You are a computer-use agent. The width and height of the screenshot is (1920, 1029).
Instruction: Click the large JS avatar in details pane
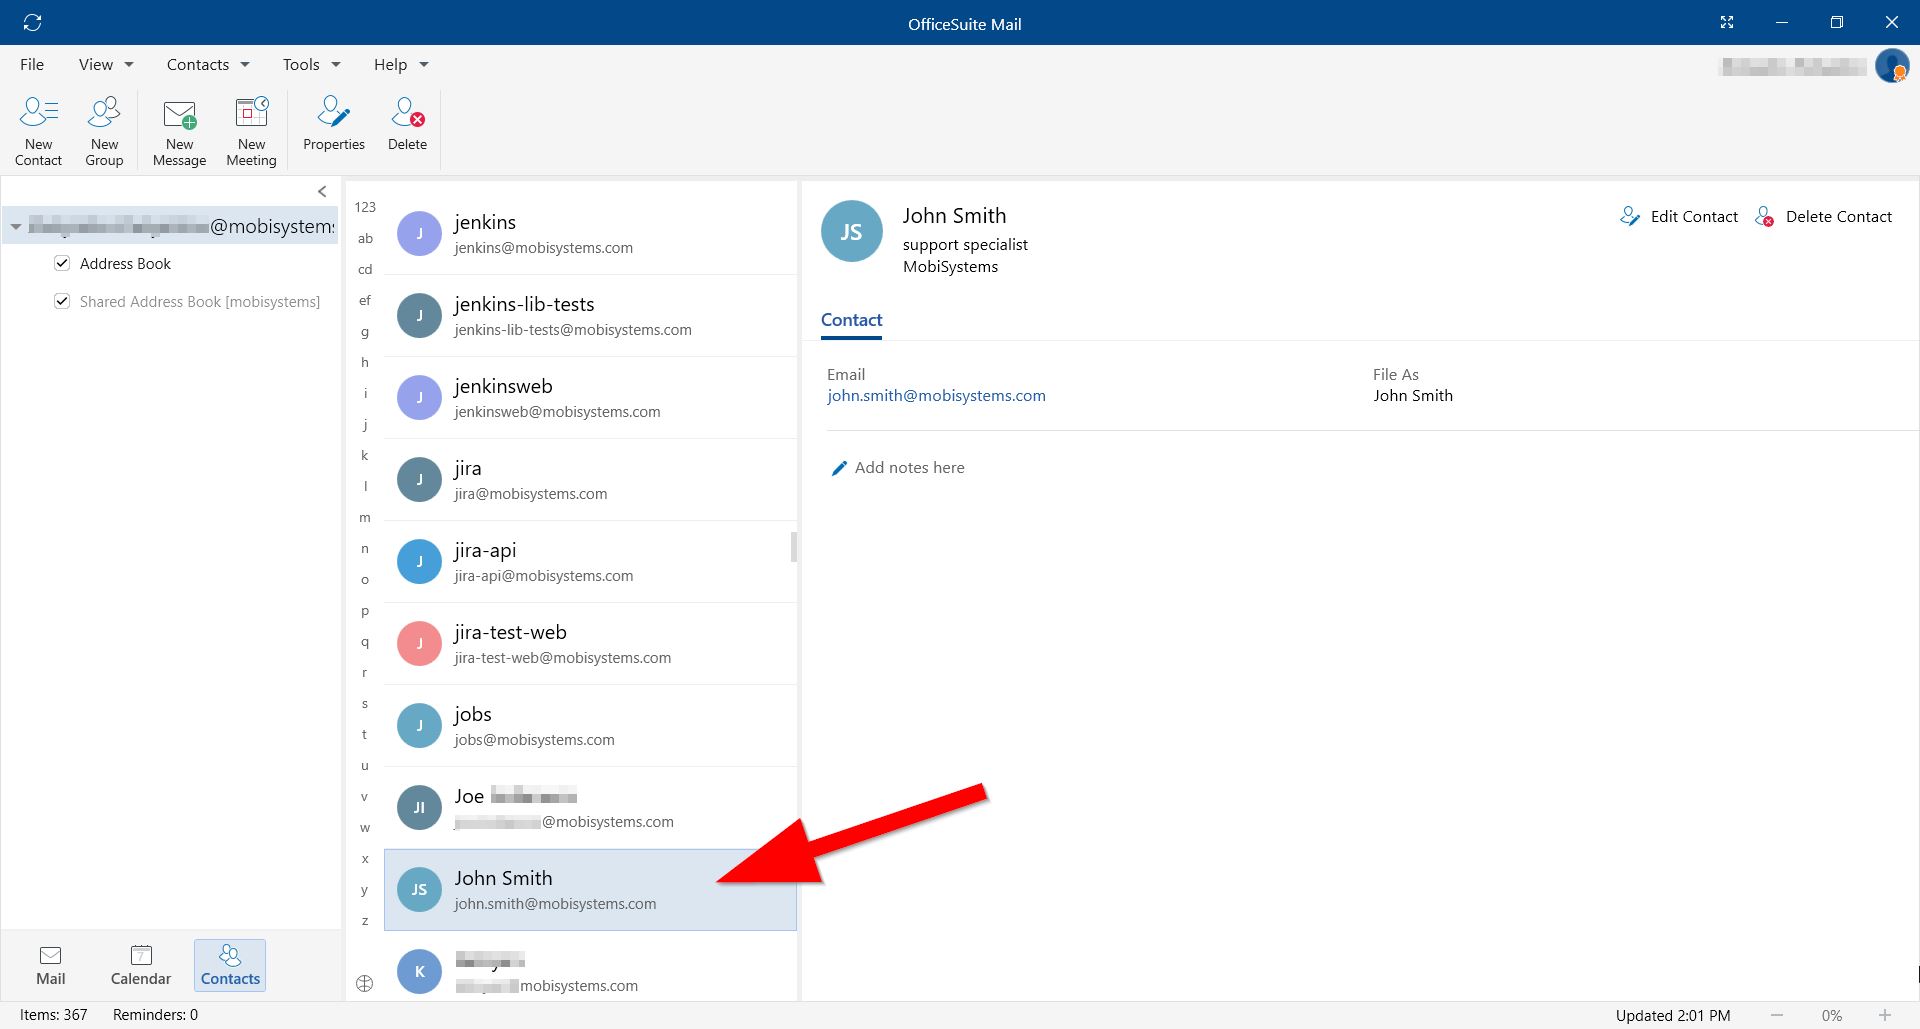point(852,231)
